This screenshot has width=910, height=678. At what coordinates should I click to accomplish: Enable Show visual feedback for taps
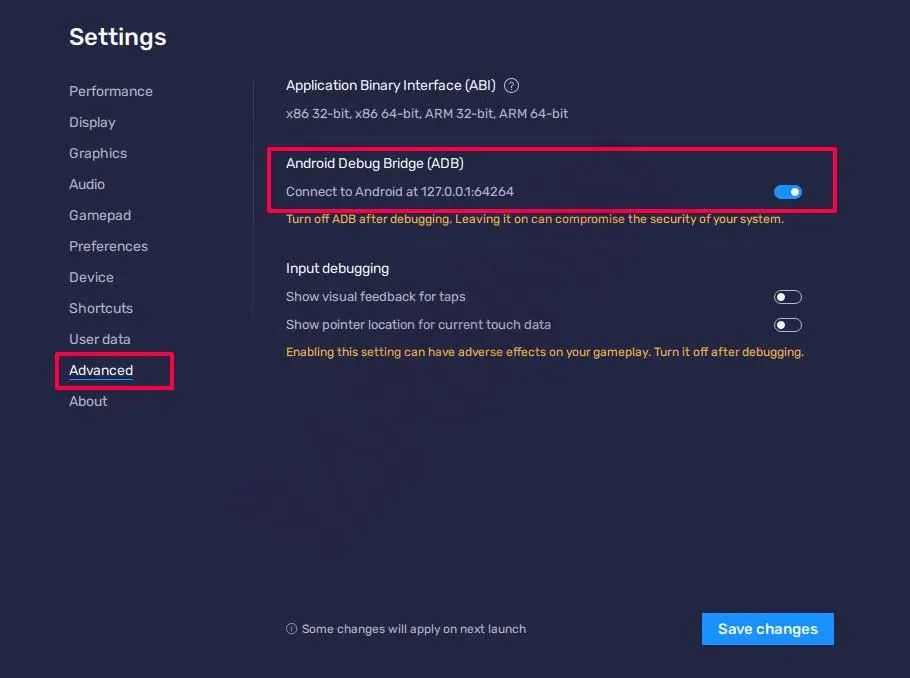tap(788, 297)
